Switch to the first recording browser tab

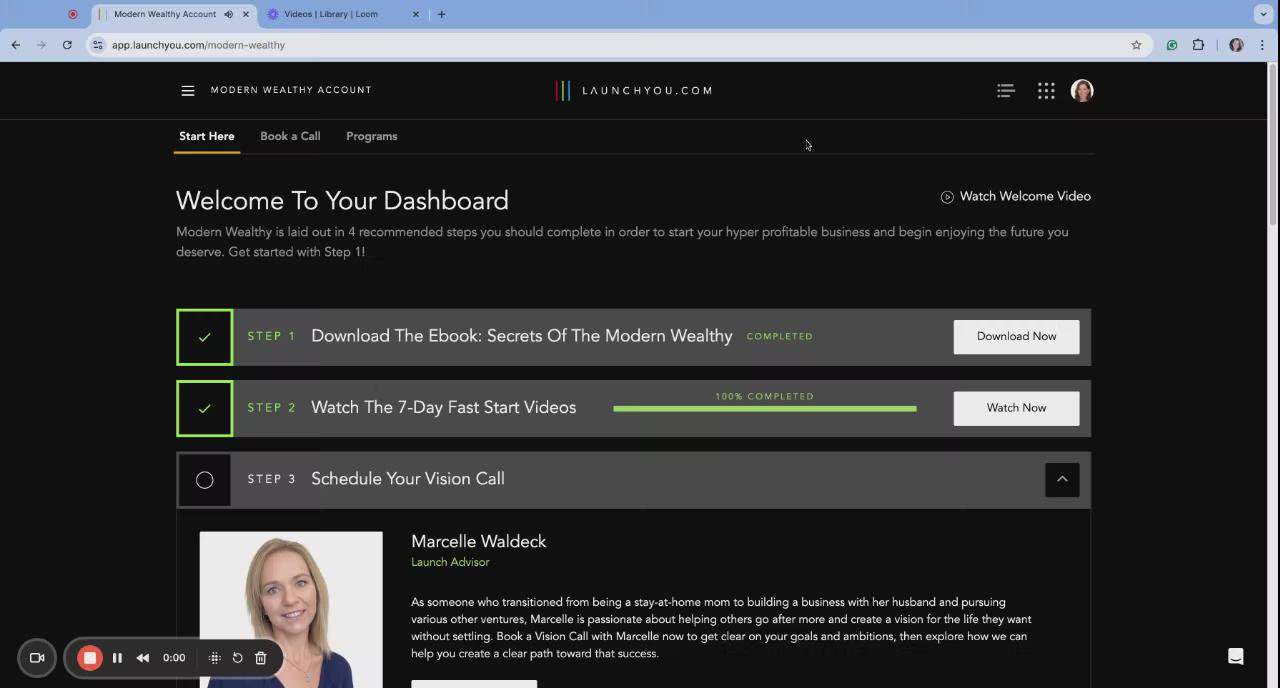(72, 14)
